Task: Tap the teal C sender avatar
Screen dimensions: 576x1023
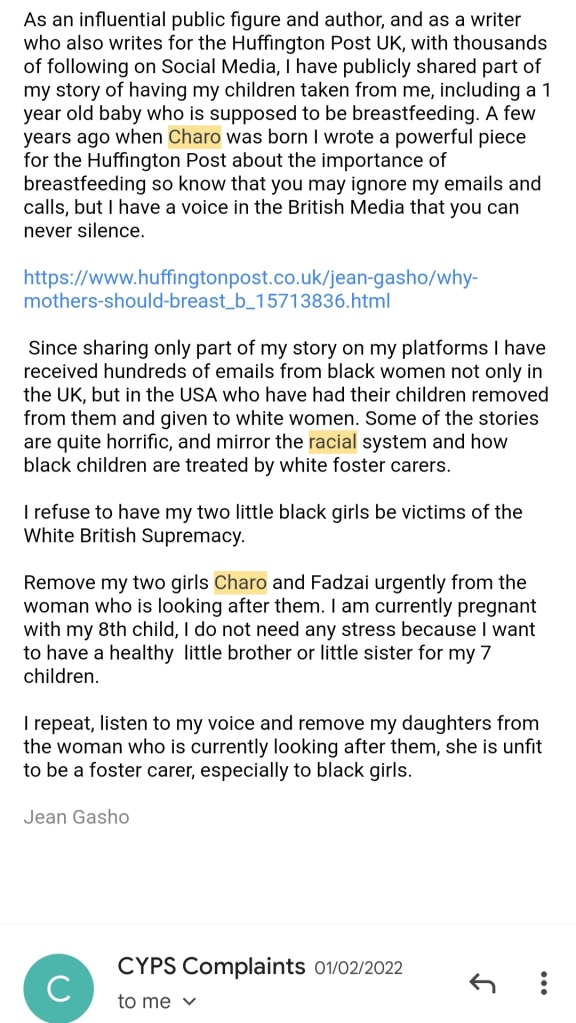Action: click(x=59, y=988)
